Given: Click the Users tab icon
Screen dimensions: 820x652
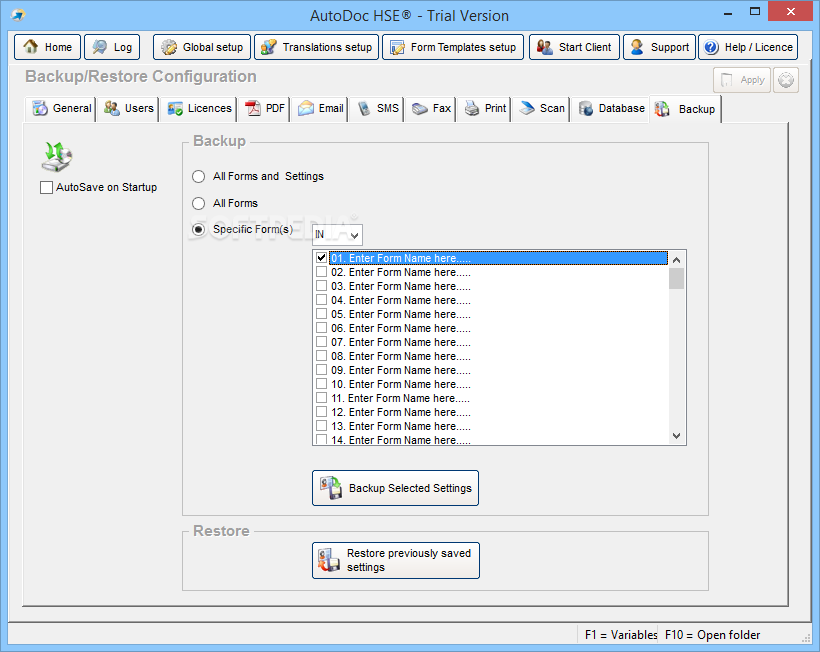Looking at the screenshot, I should click(112, 108).
